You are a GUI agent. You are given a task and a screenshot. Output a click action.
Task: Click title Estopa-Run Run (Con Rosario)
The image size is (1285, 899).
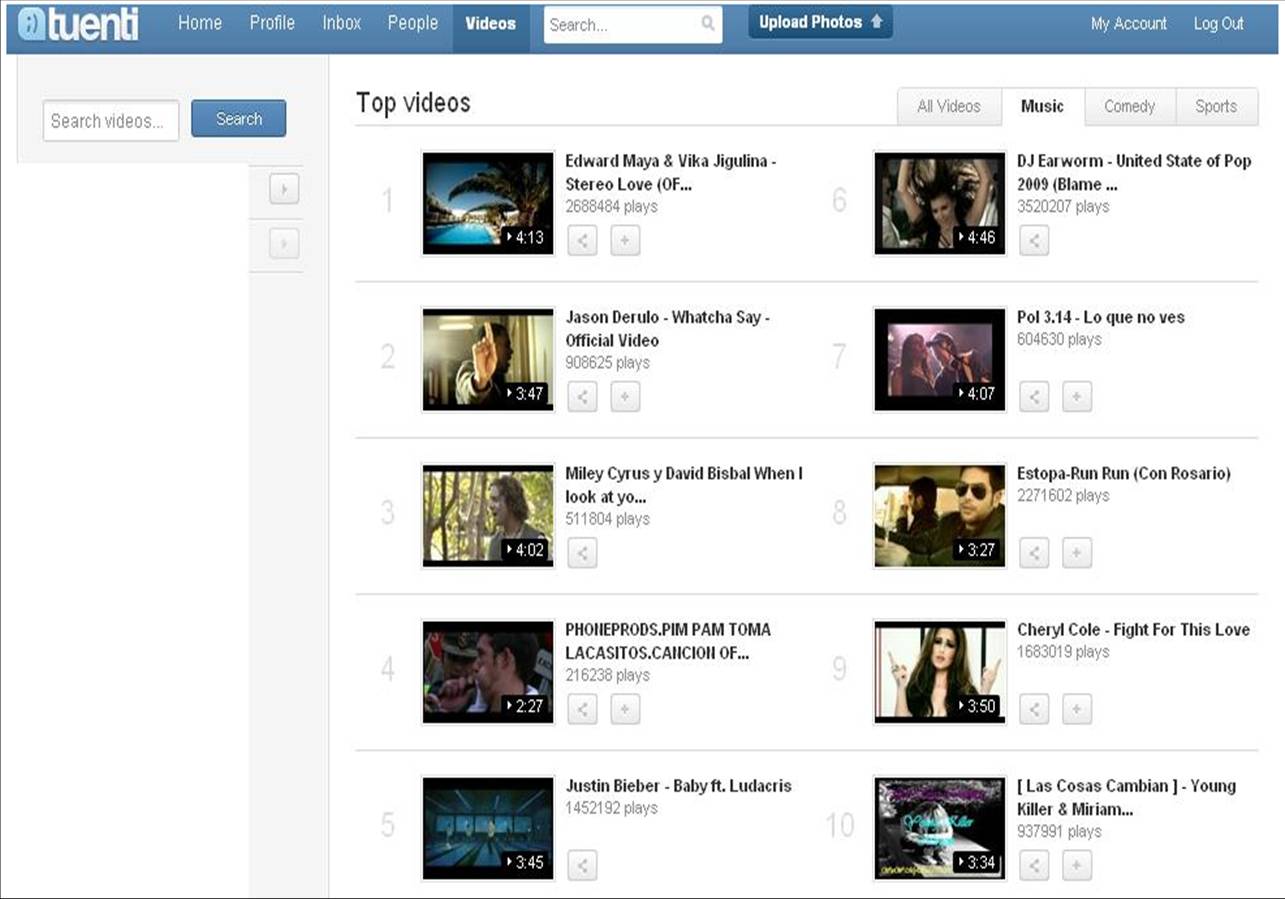(1124, 474)
